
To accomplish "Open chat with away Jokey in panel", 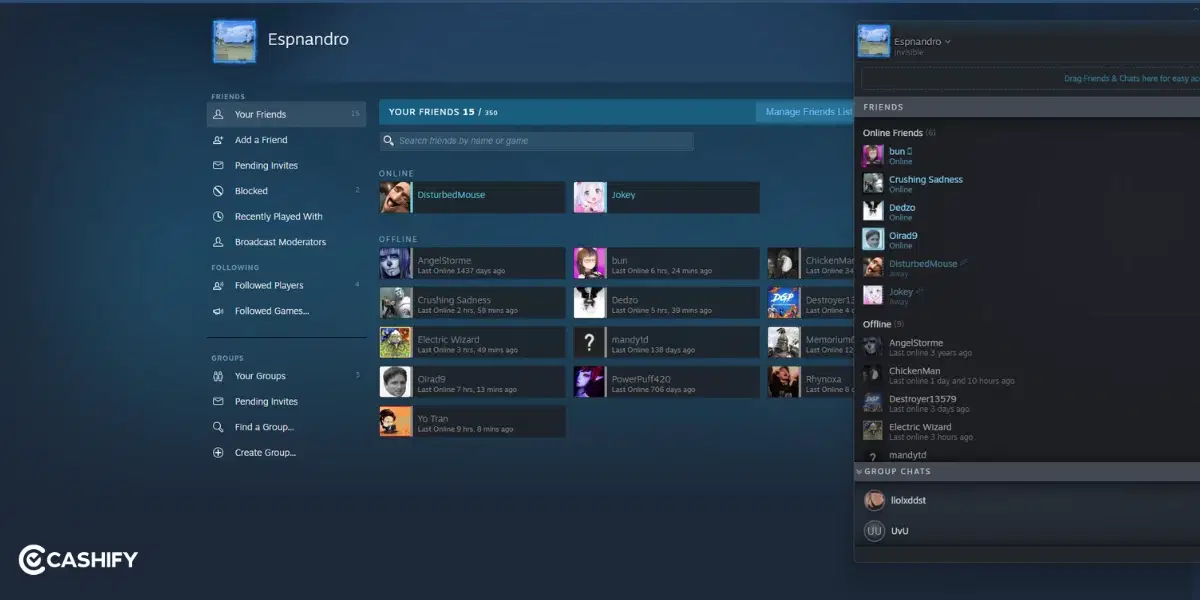I will click(1029, 296).
